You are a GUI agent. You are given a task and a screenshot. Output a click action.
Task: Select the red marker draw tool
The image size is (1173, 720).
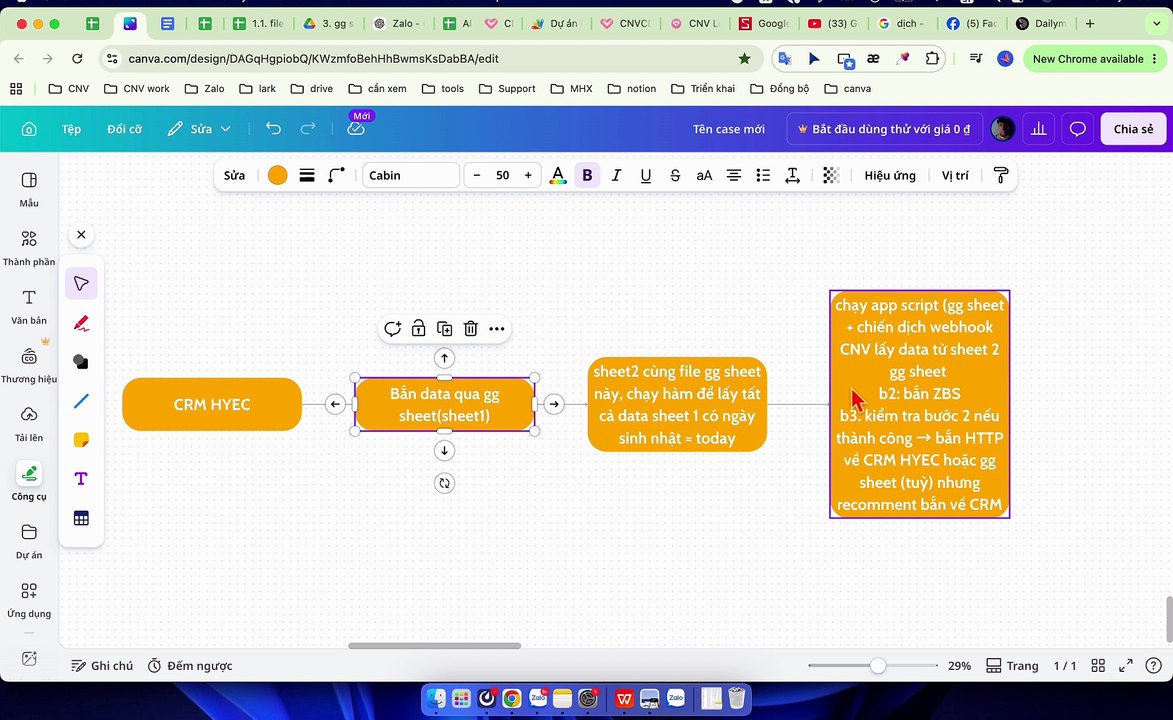click(x=82, y=323)
